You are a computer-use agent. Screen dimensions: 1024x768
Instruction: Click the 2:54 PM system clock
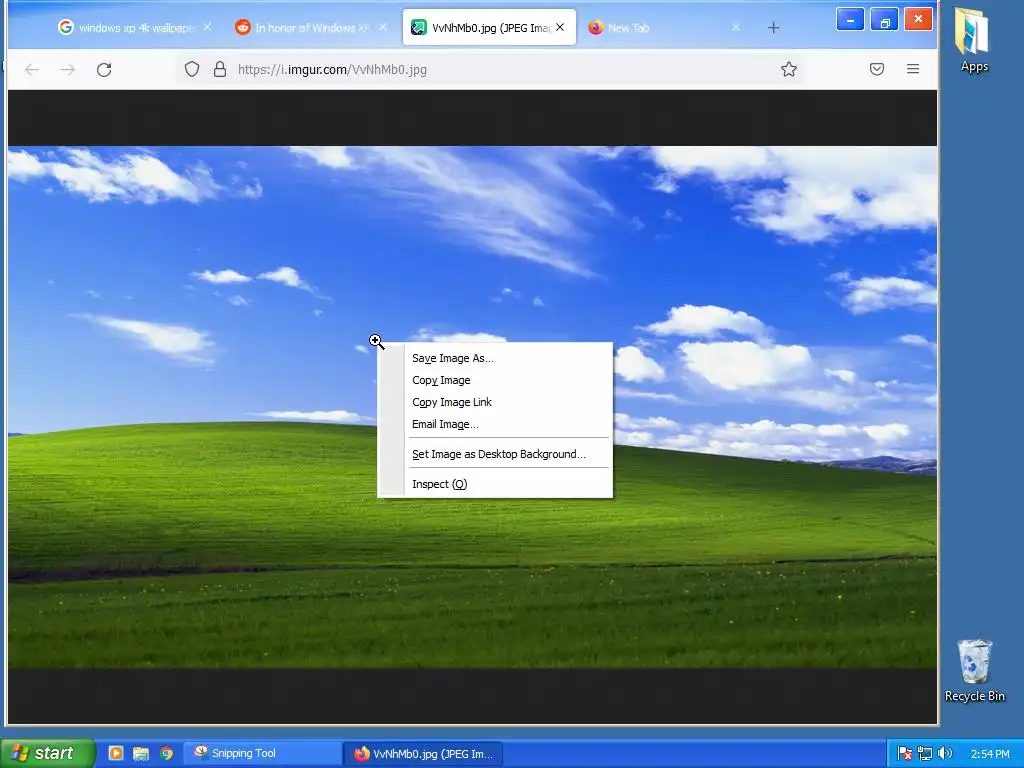click(990, 754)
